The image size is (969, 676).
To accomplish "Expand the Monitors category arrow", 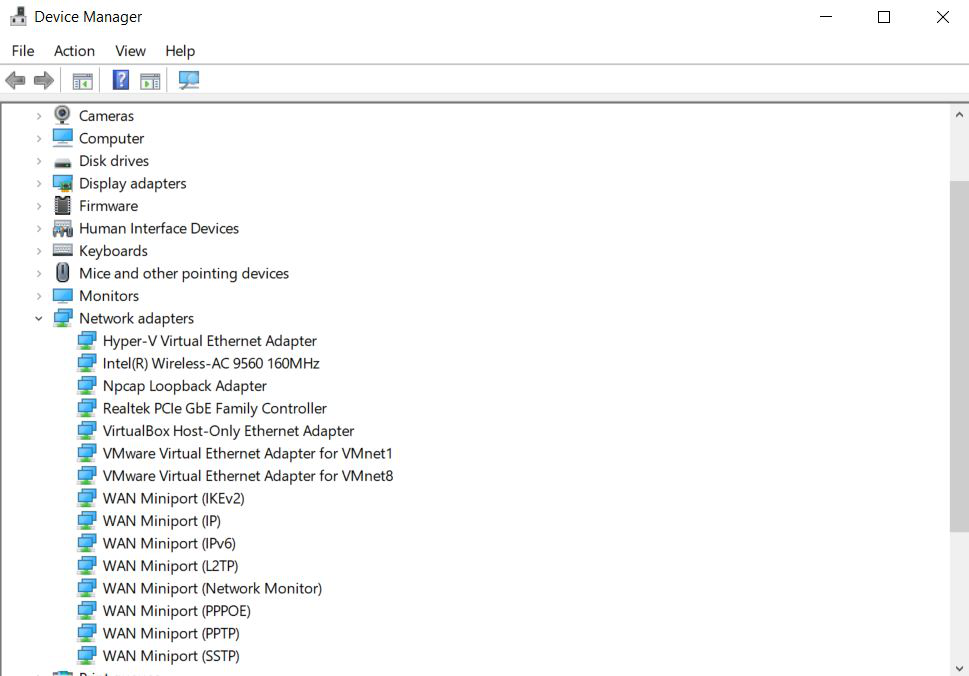I will click(39, 296).
